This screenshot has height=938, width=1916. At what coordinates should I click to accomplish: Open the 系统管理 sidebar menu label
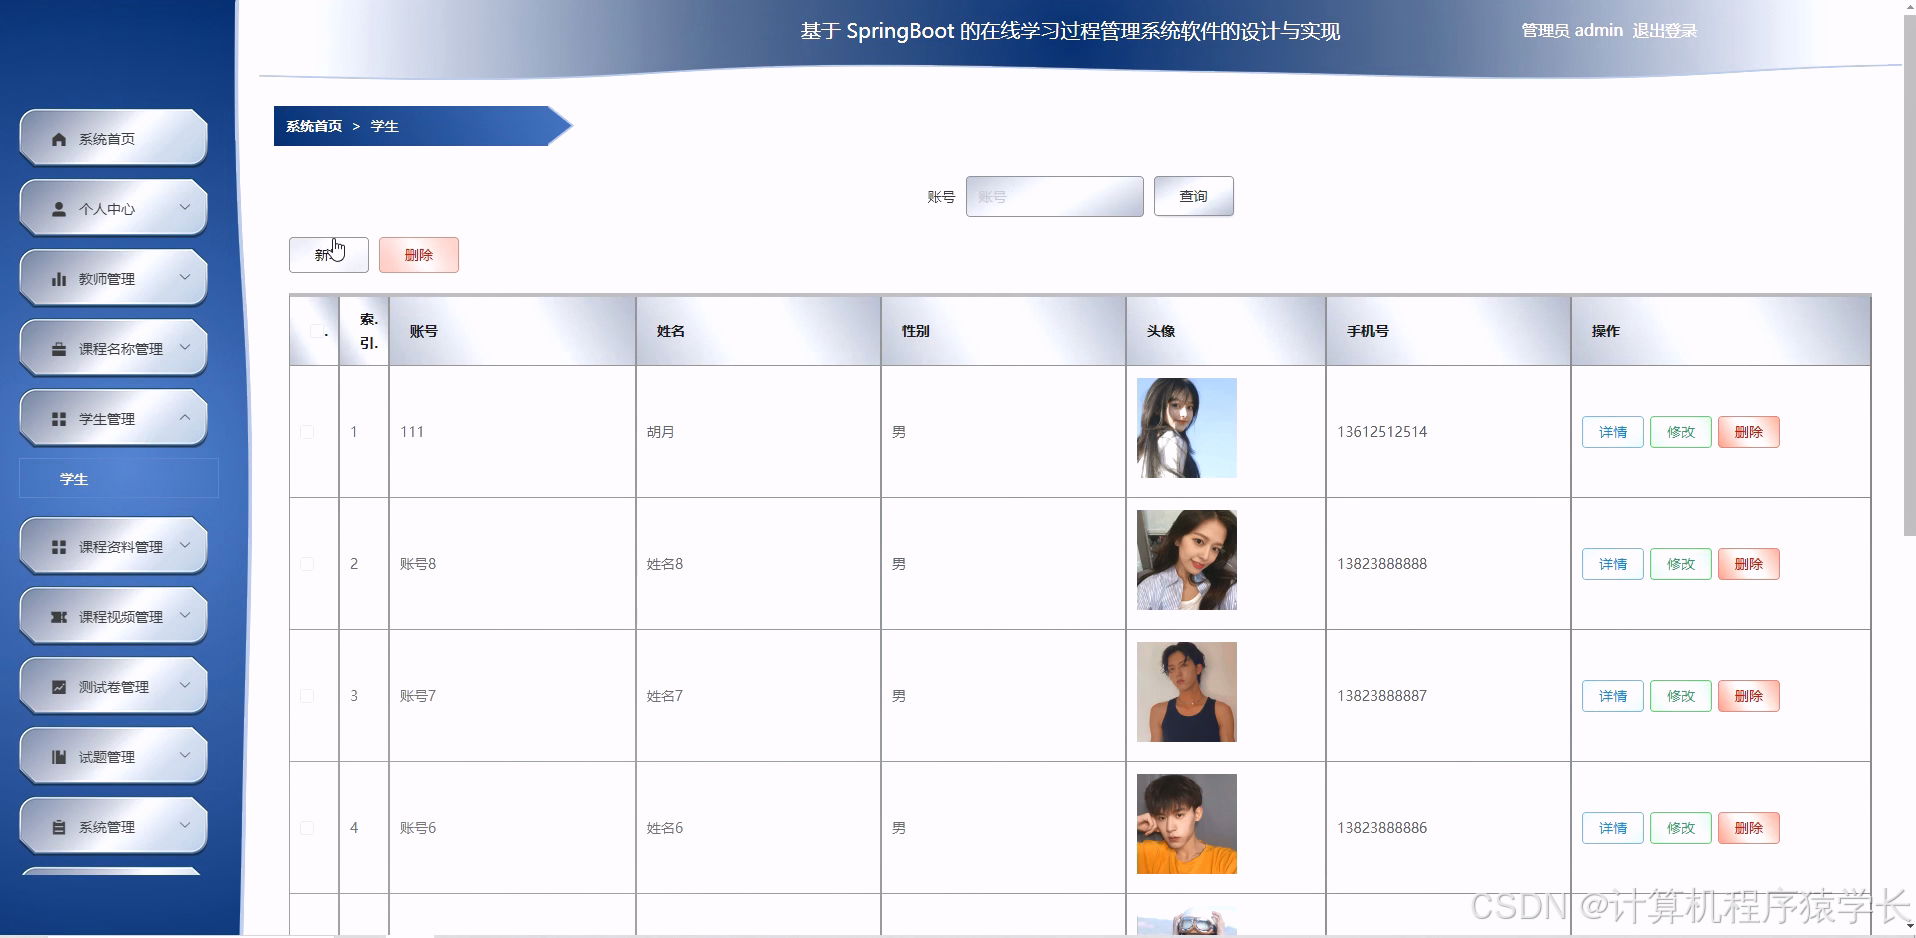click(107, 827)
